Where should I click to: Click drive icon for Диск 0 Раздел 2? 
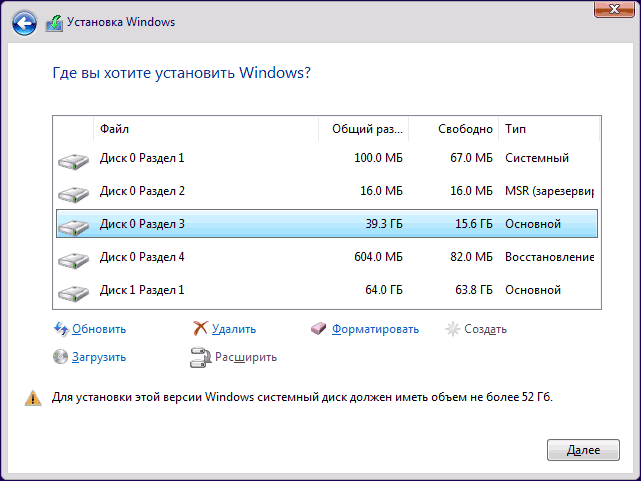pyautogui.click(x=73, y=194)
